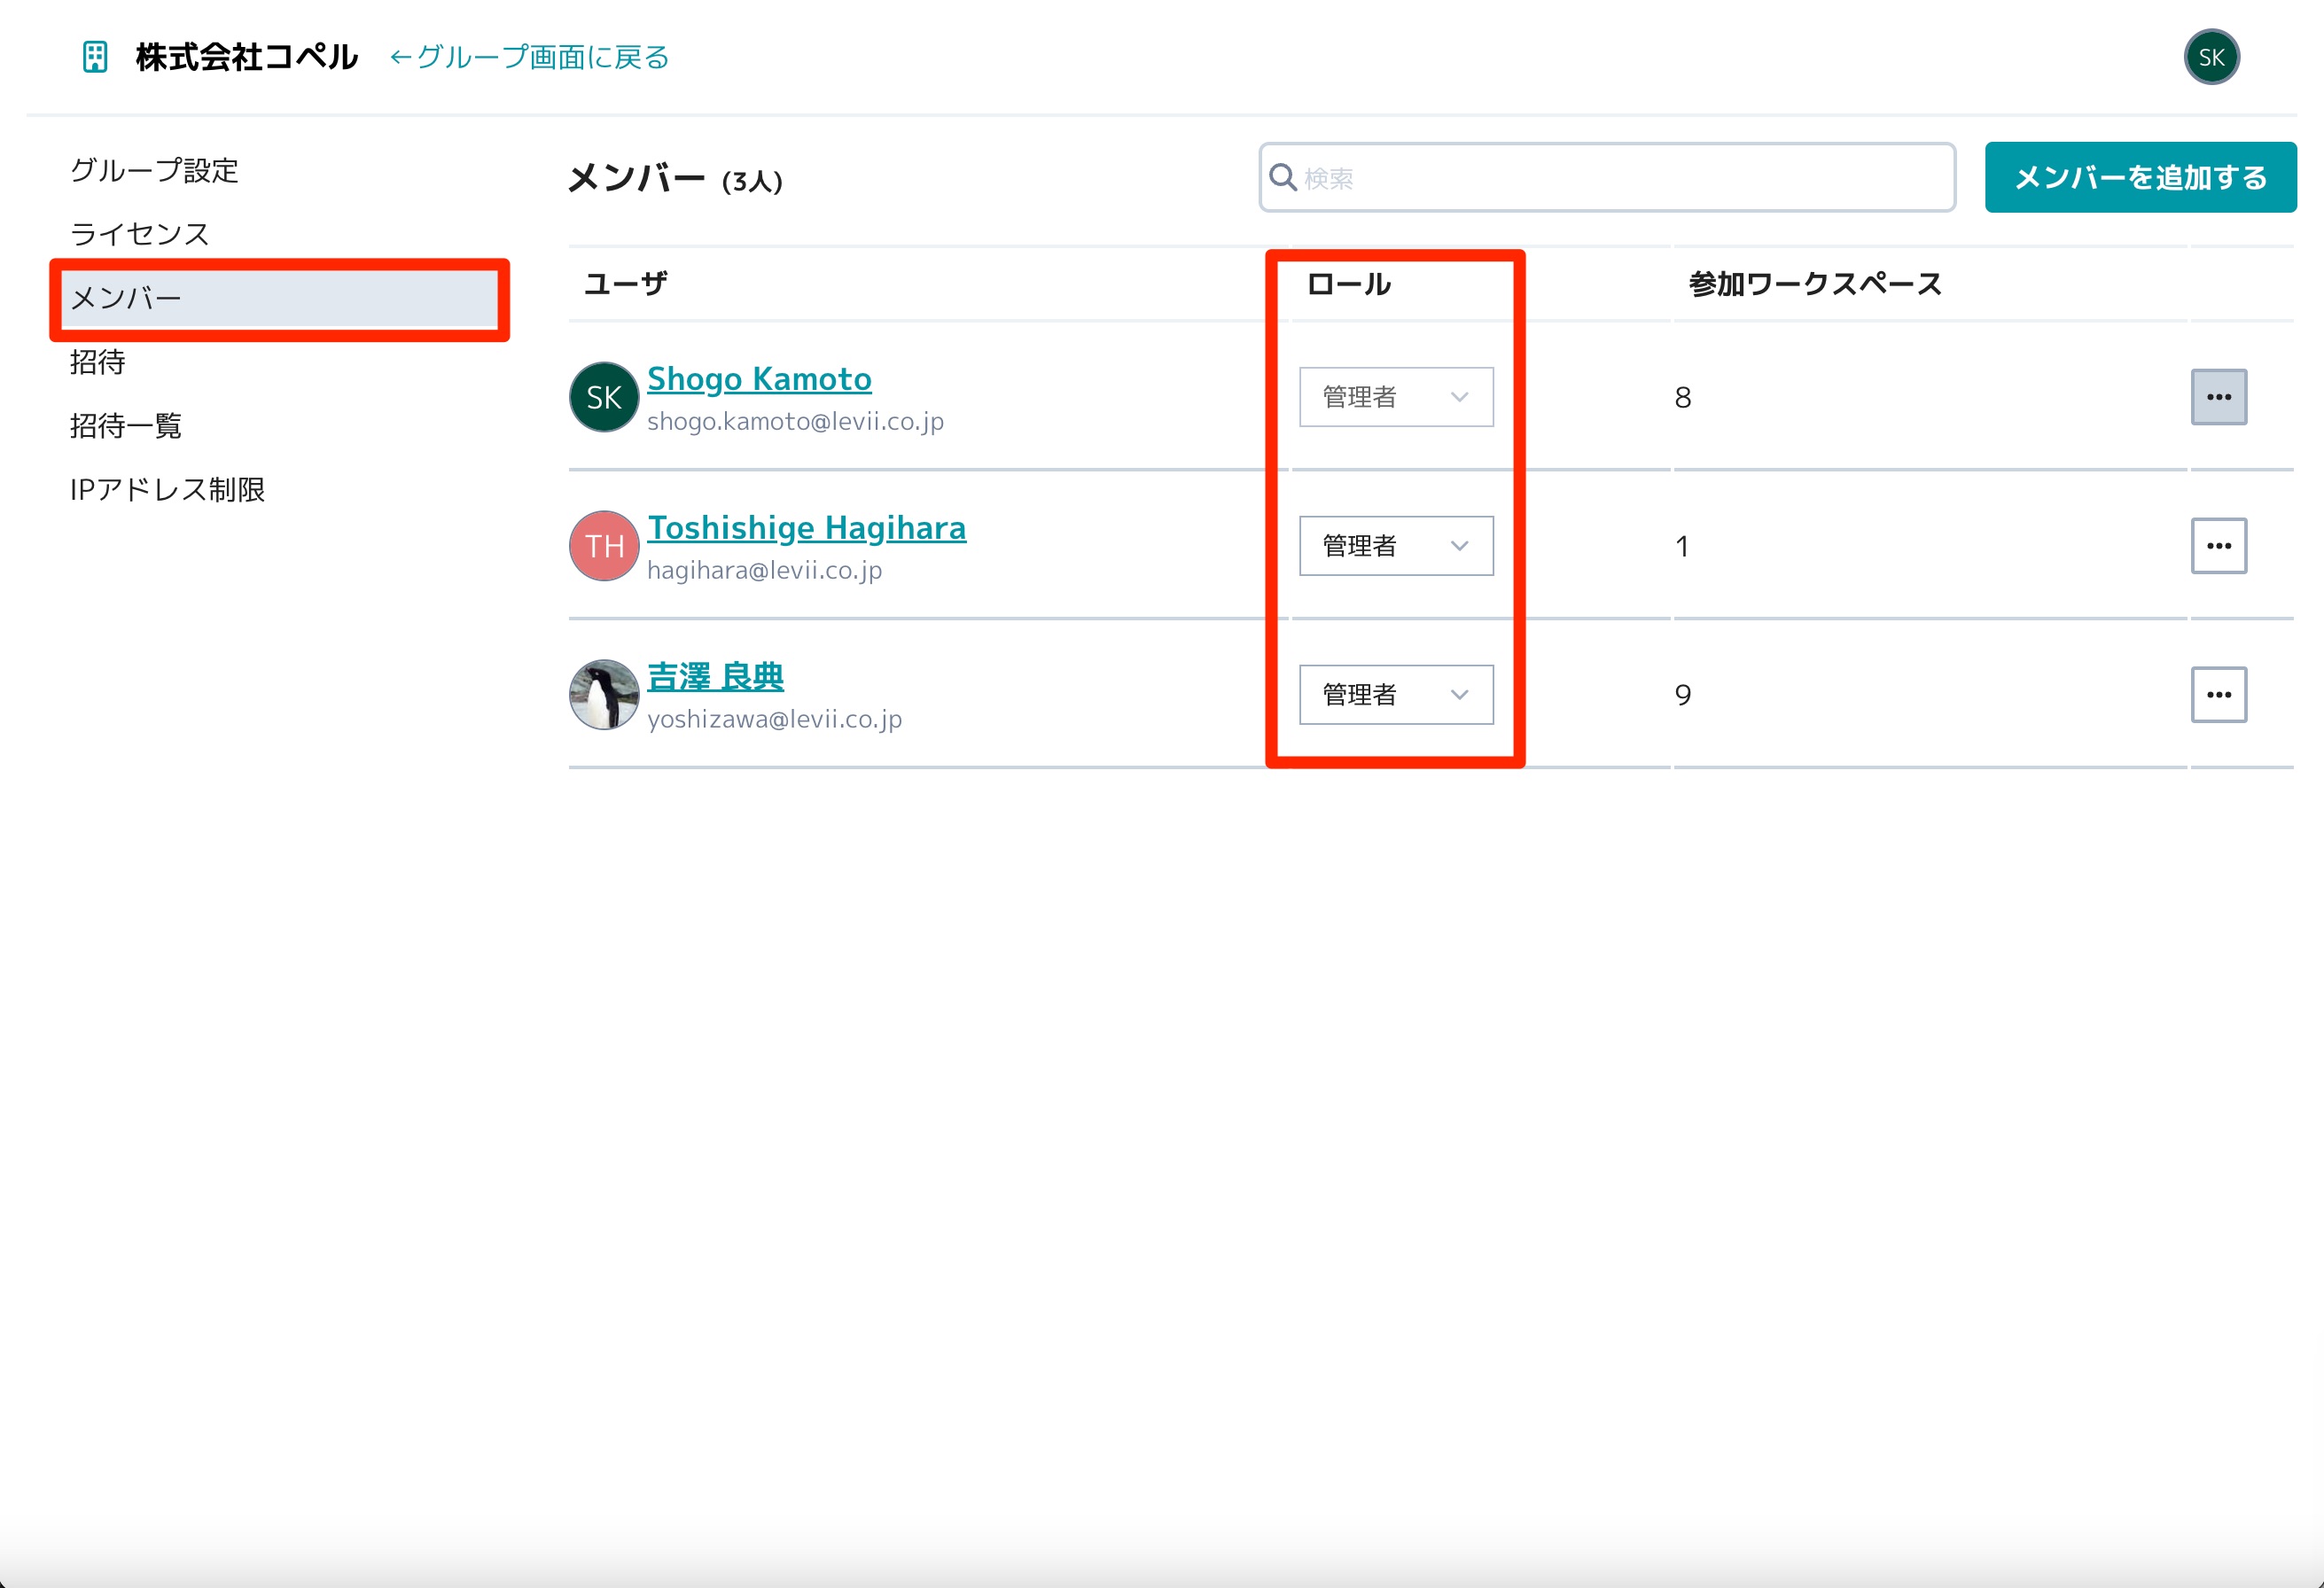Click Shogo Kamoto's SK avatar
The image size is (2324, 1588).
(604, 397)
